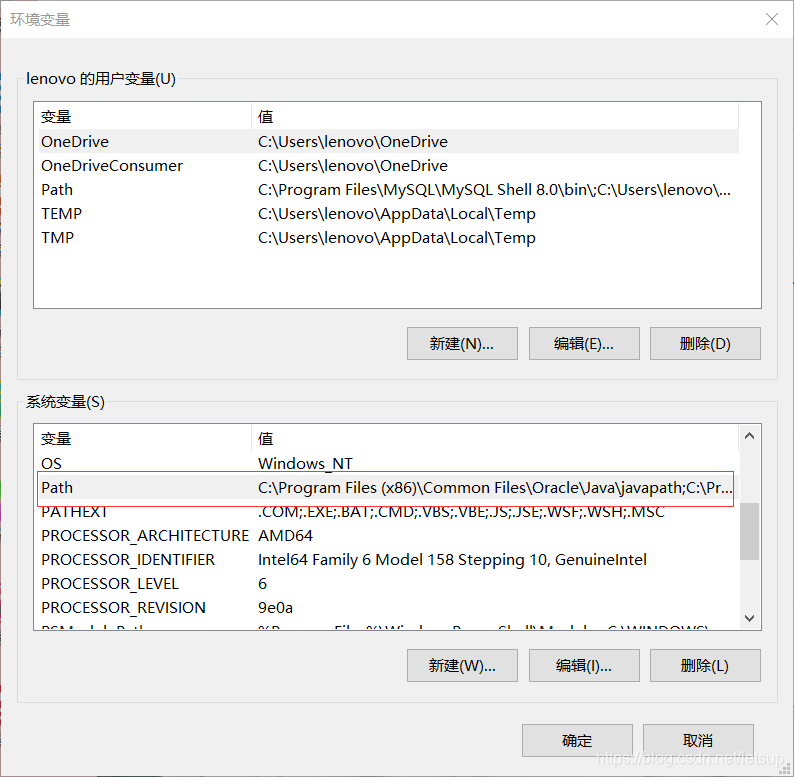Click the Windows_NT value cell

pyautogui.click(x=305, y=463)
